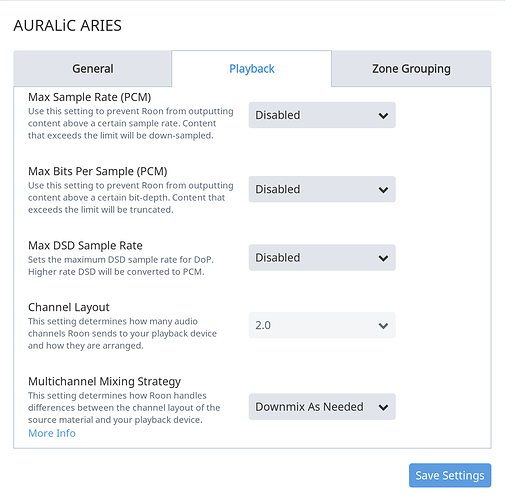This screenshot has width=505, height=500.
Task: Click the AURALiC ARIES title
Action: click(68, 26)
